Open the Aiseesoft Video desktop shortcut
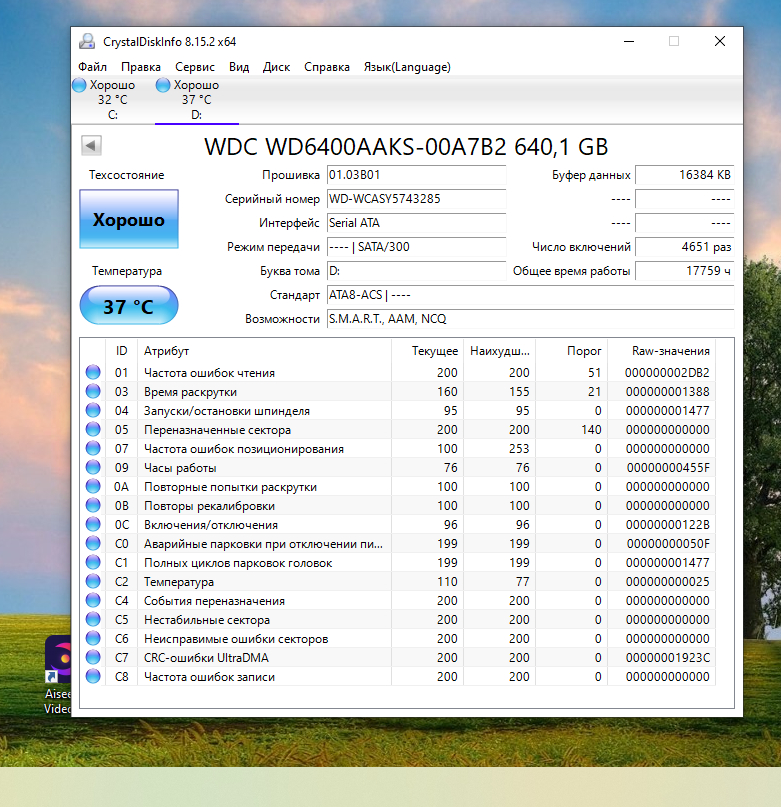 58,674
